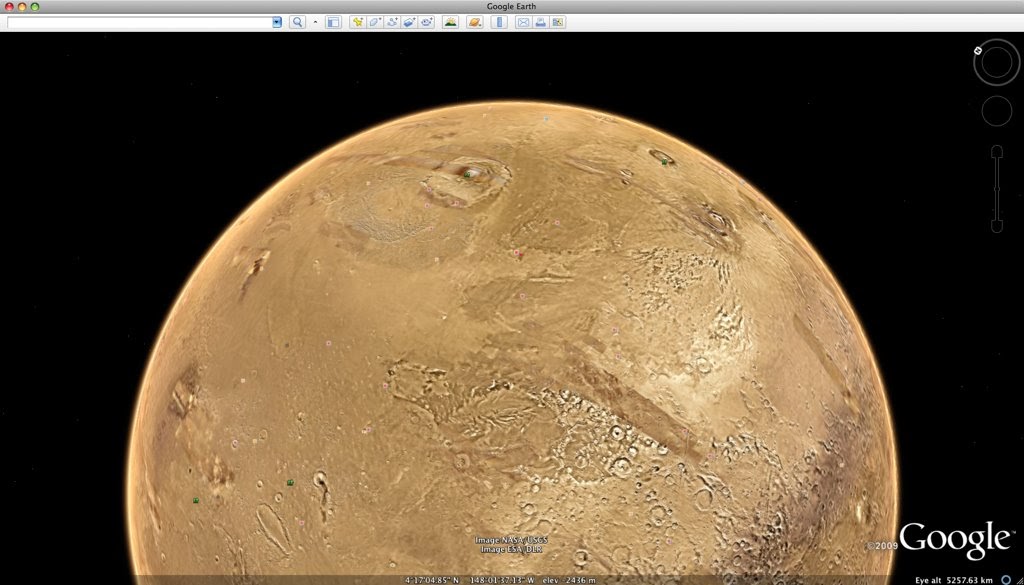The height and width of the screenshot is (585, 1024).
Task: Select the green placemark on Olympus Mons
Action: tap(466, 174)
